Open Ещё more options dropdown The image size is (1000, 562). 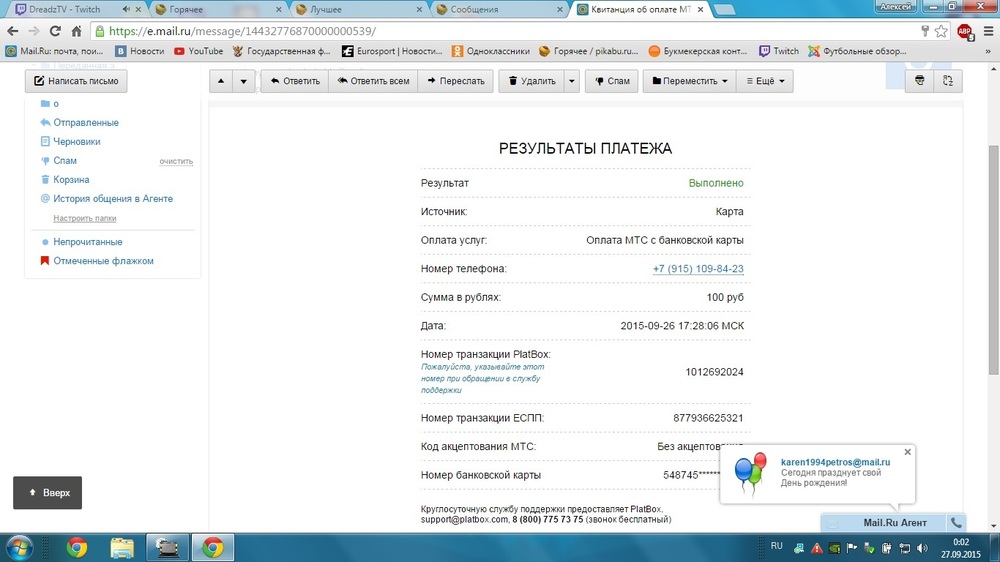(765, 81)
